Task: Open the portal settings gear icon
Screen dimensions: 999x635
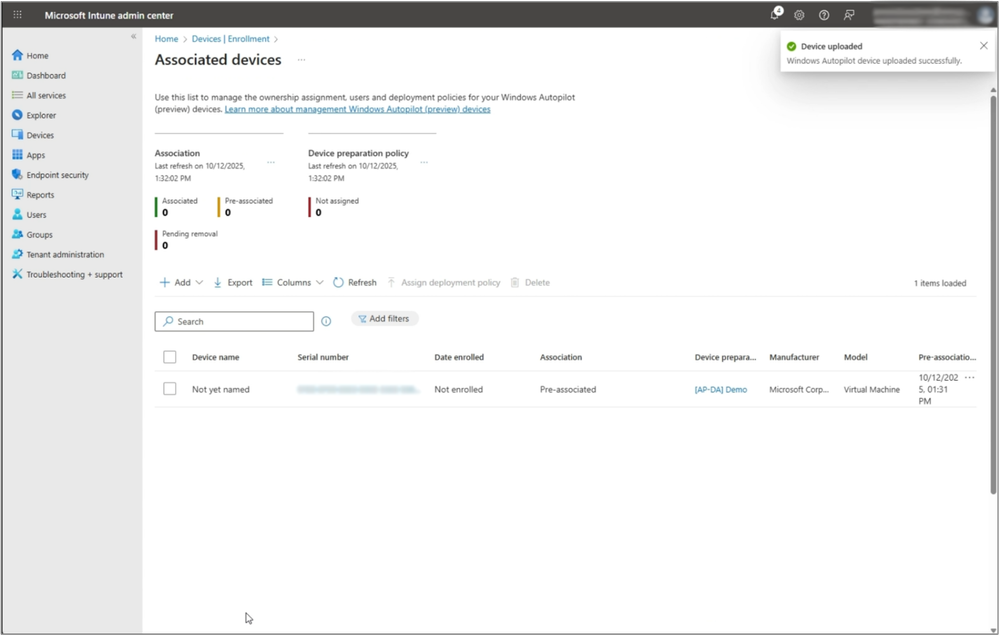Action: (799, 15)
